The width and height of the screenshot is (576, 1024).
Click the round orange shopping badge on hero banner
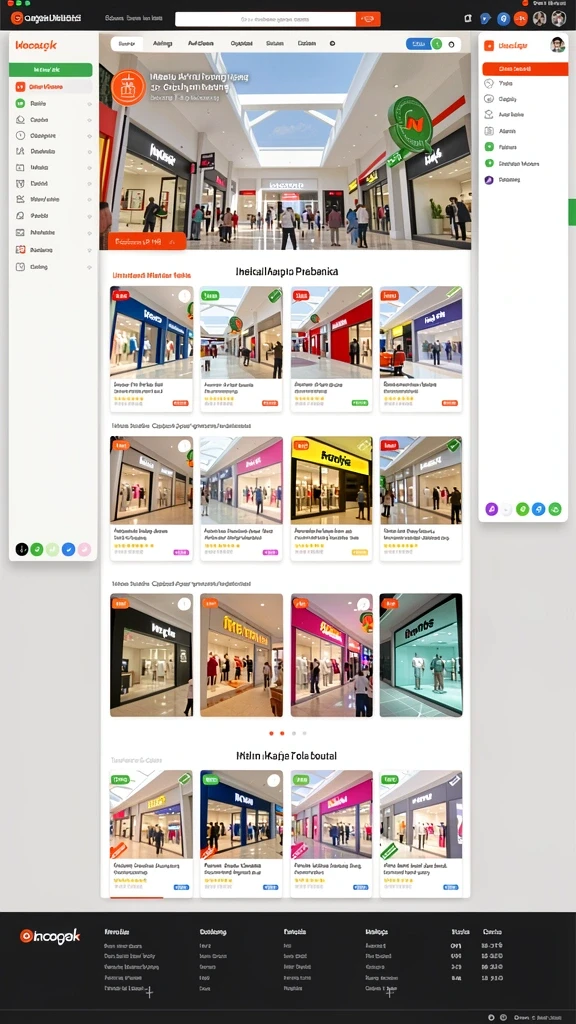128,88
